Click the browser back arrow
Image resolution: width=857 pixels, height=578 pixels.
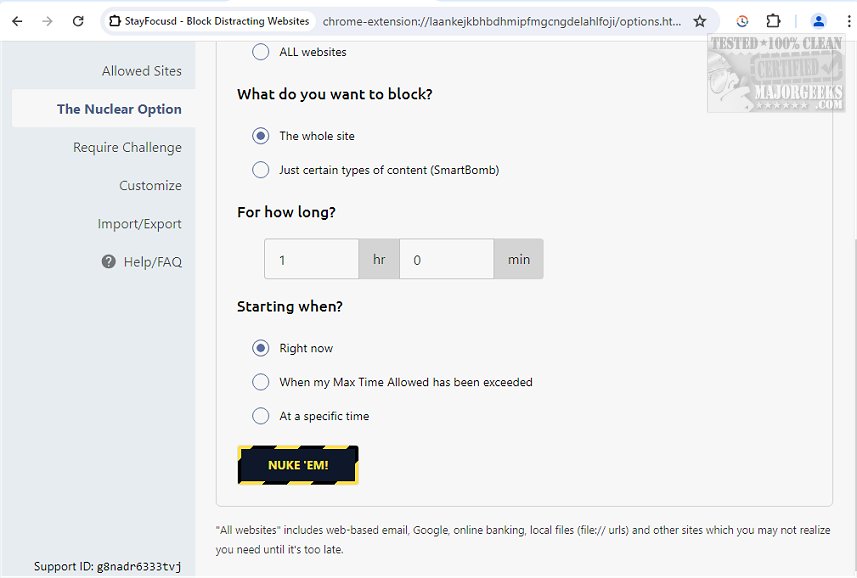pyautogui.click(x=17, y=21)
